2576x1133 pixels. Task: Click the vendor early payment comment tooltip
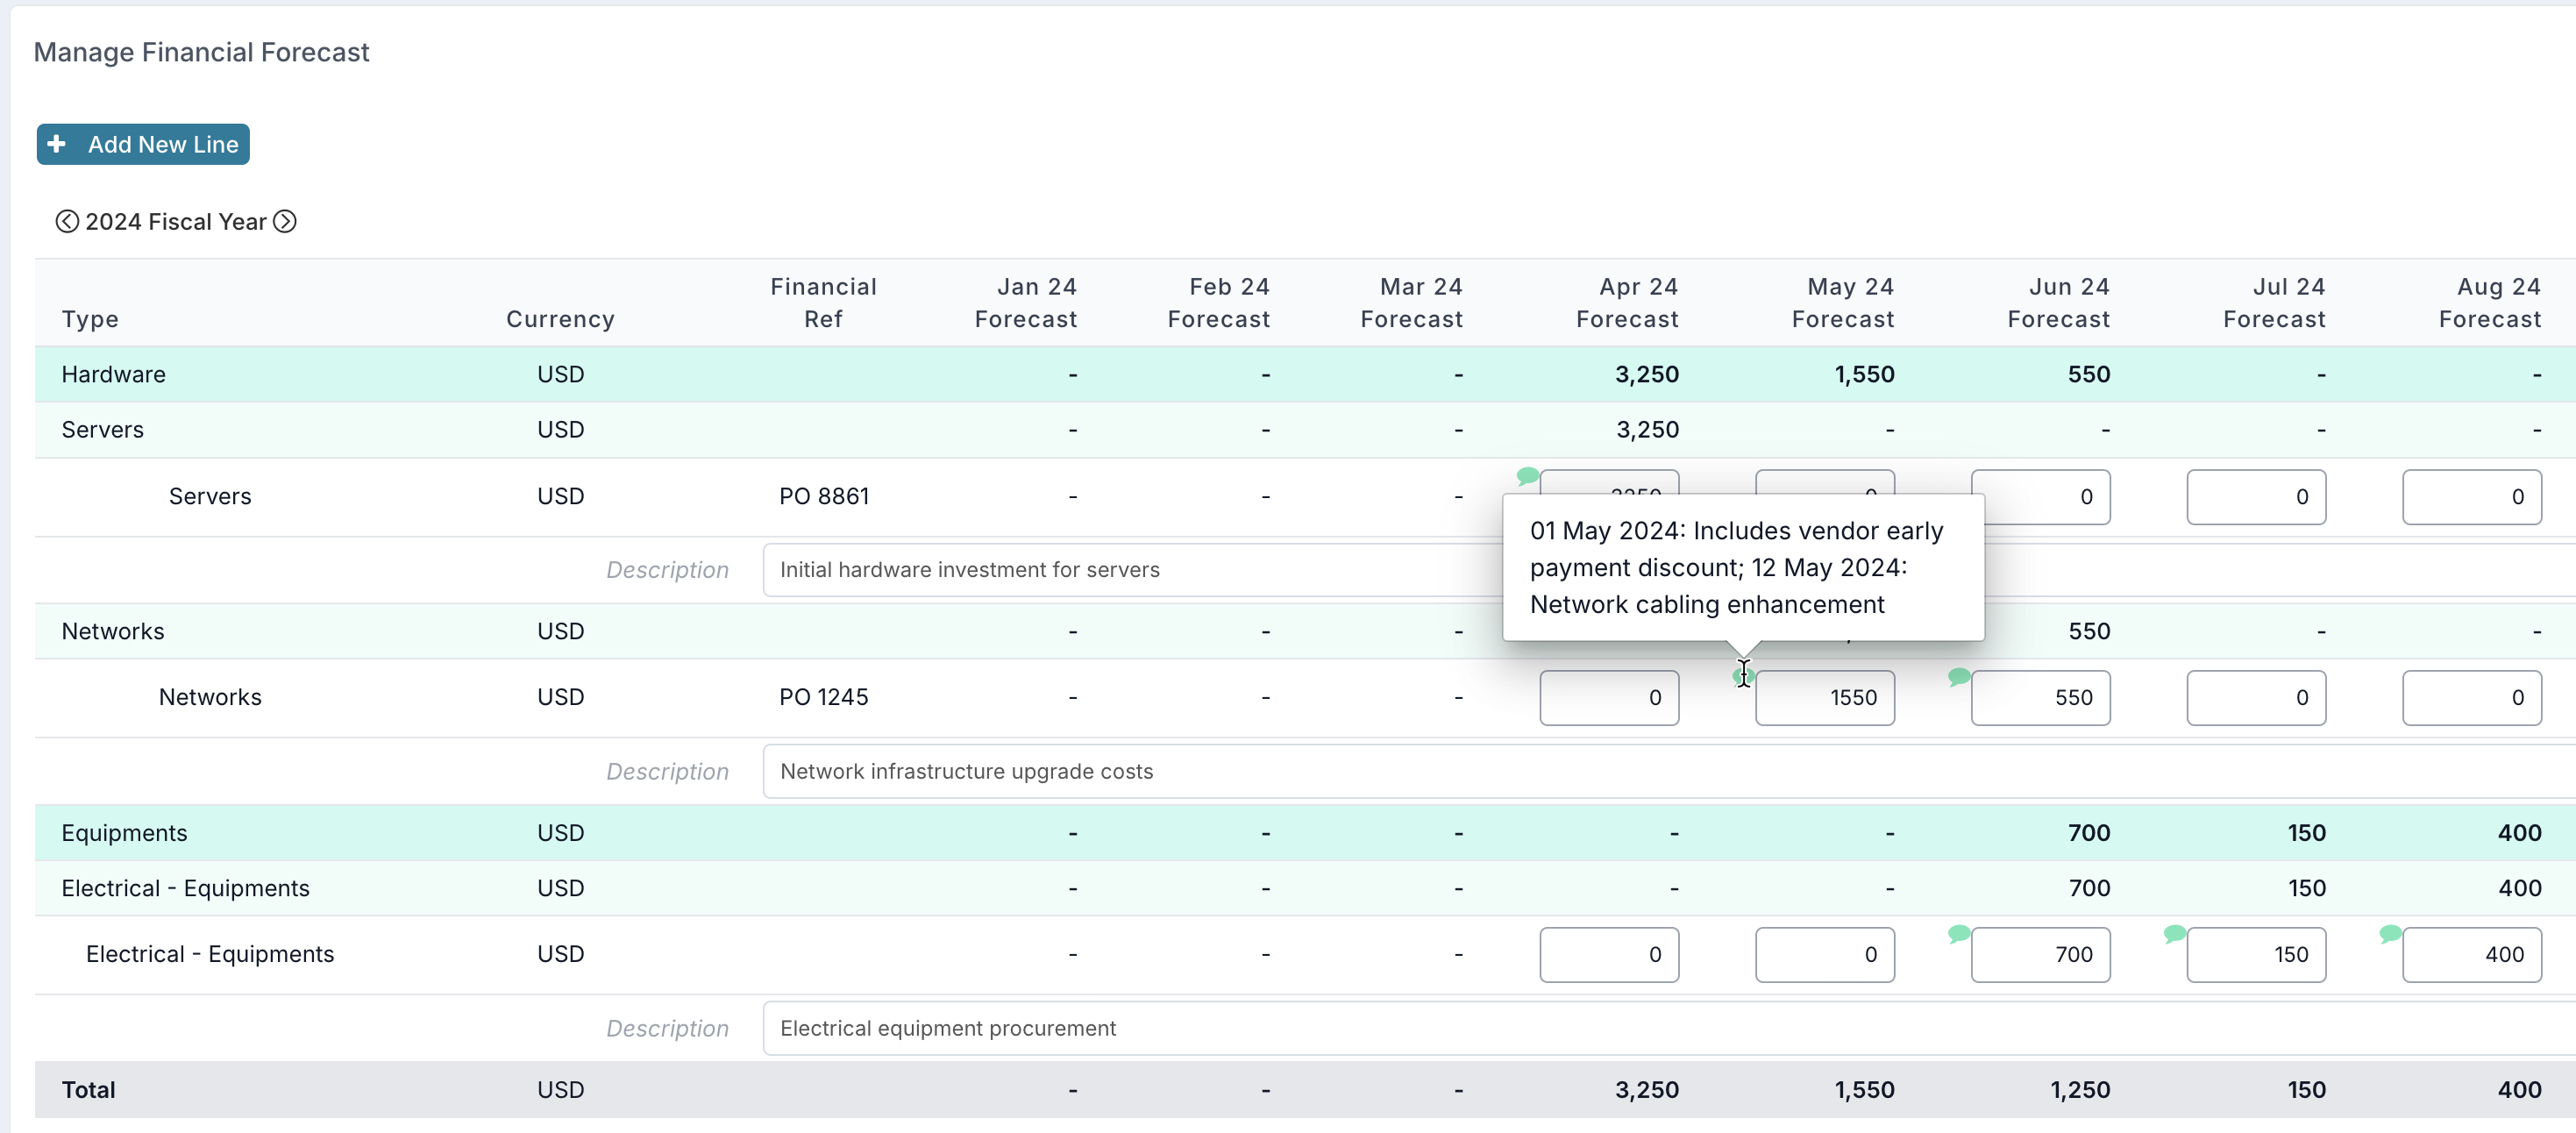1743,568
